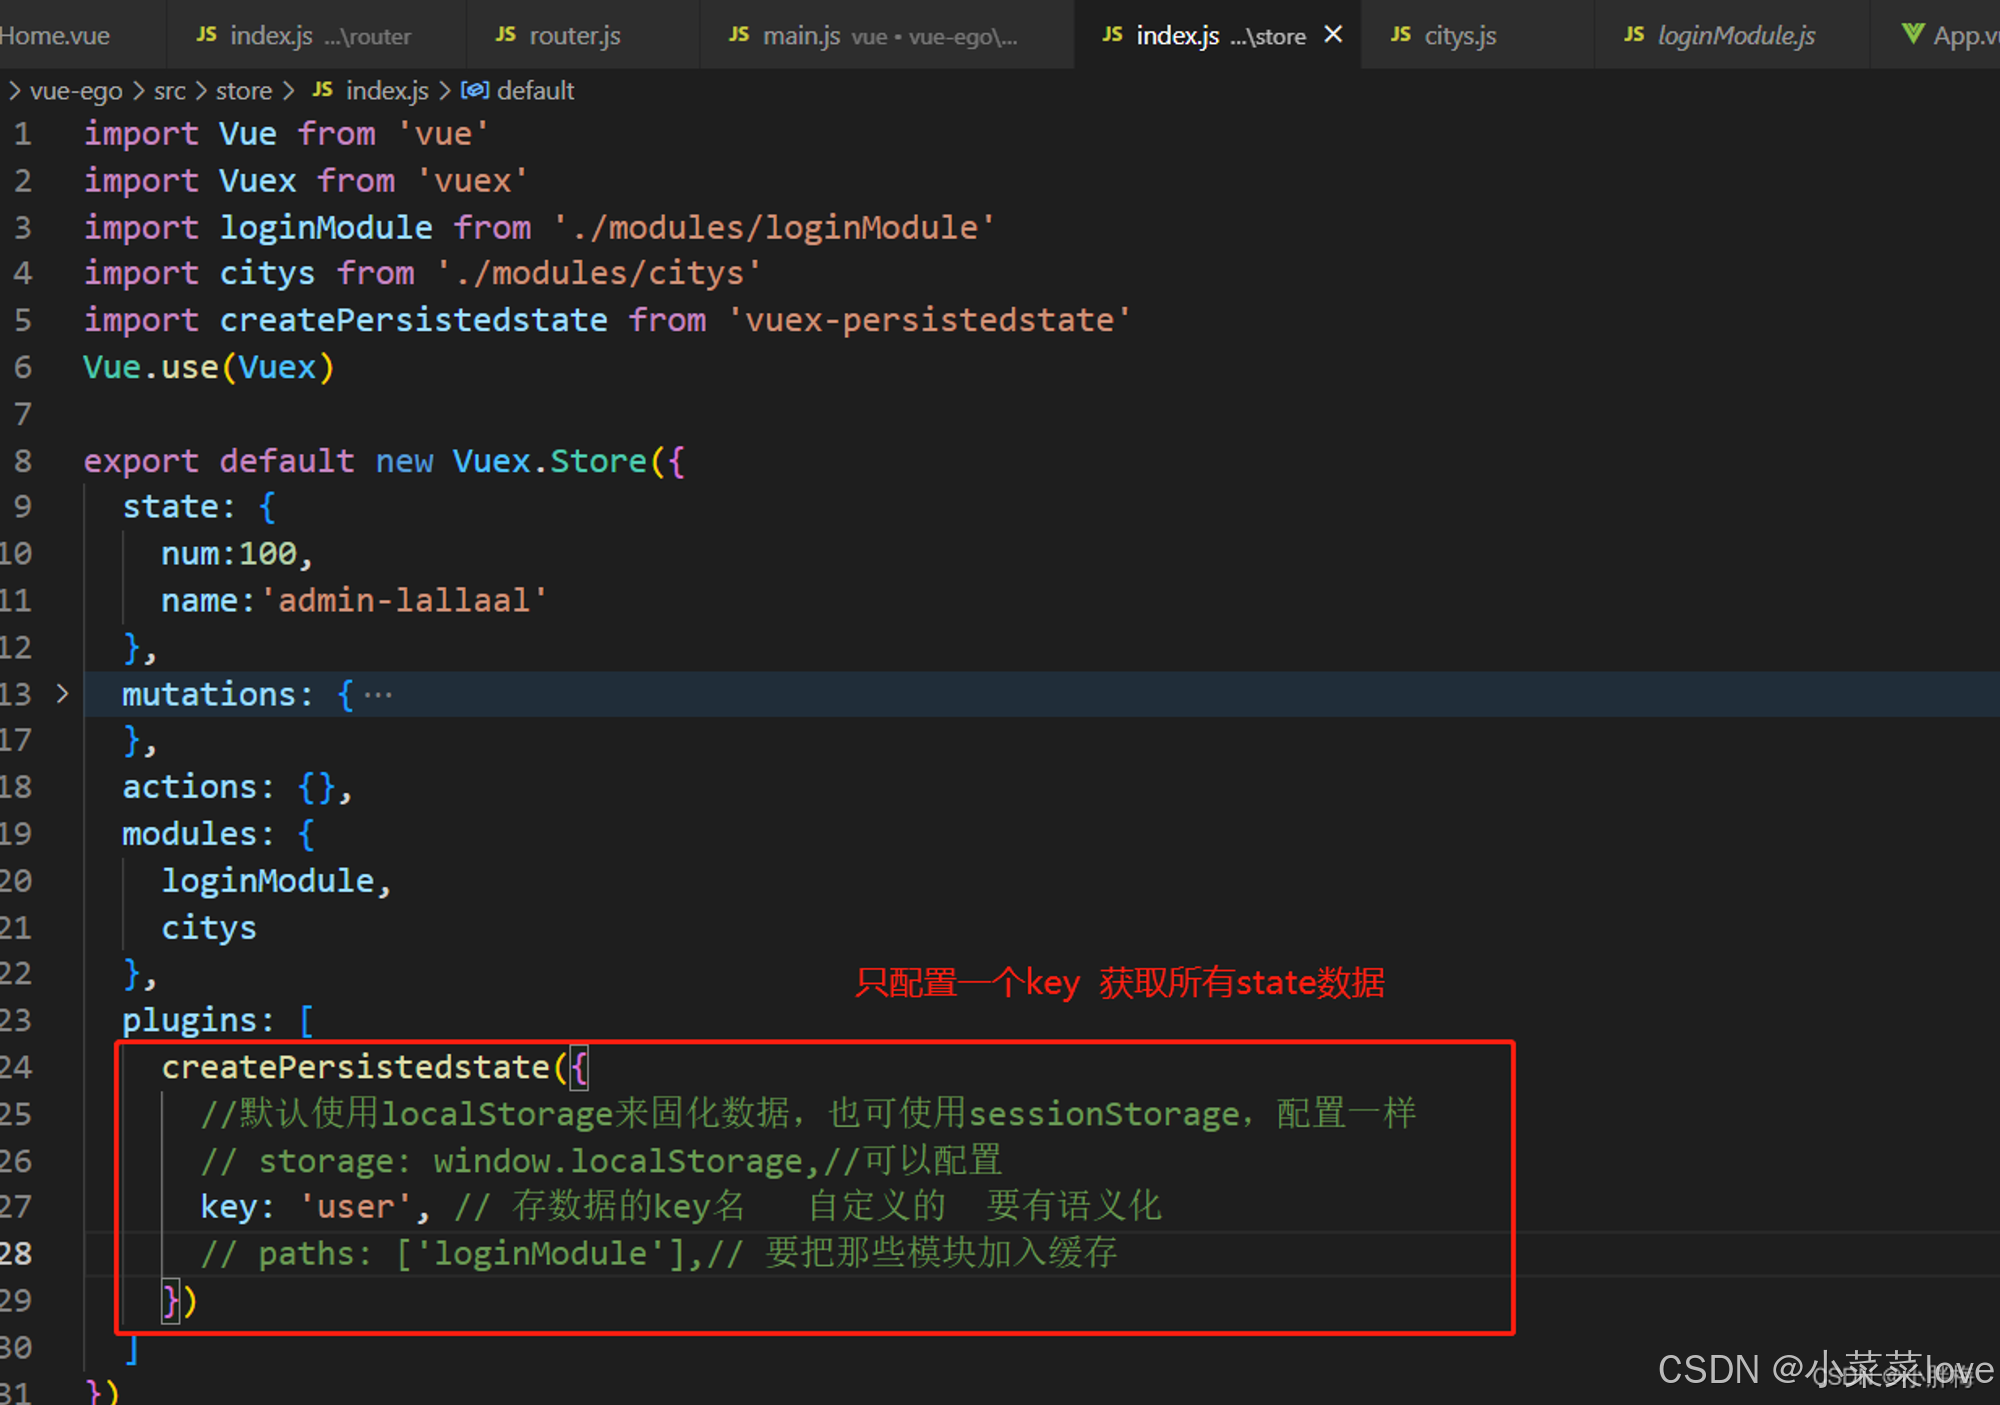Open the App.vue tab

pos(1962,36)
